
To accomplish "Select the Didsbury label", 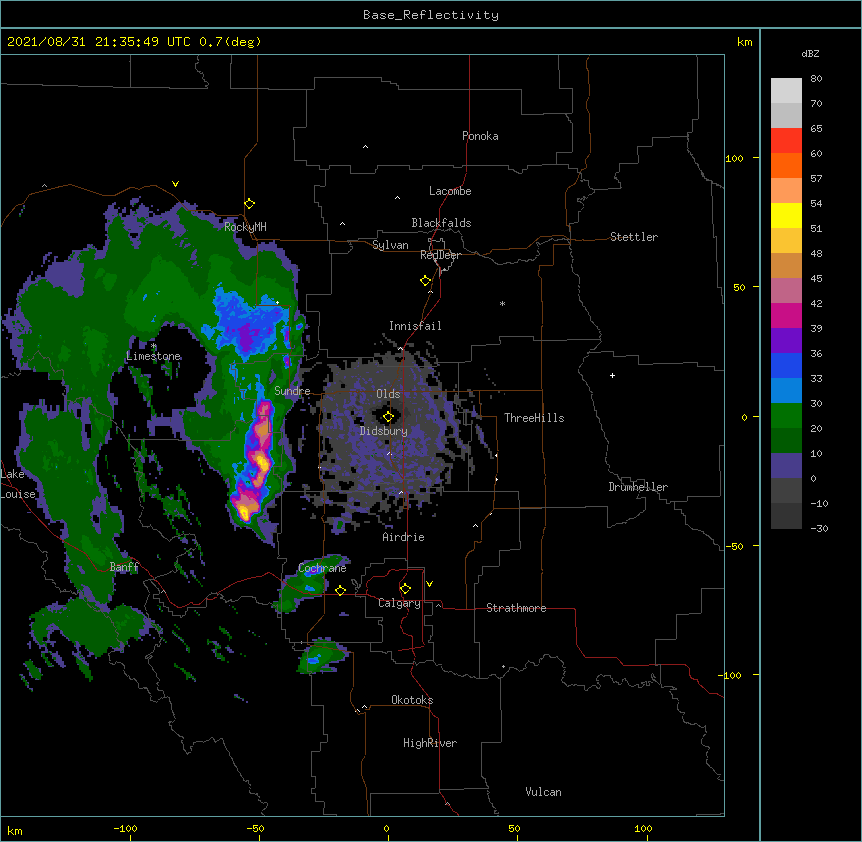I will pos(384,431).
